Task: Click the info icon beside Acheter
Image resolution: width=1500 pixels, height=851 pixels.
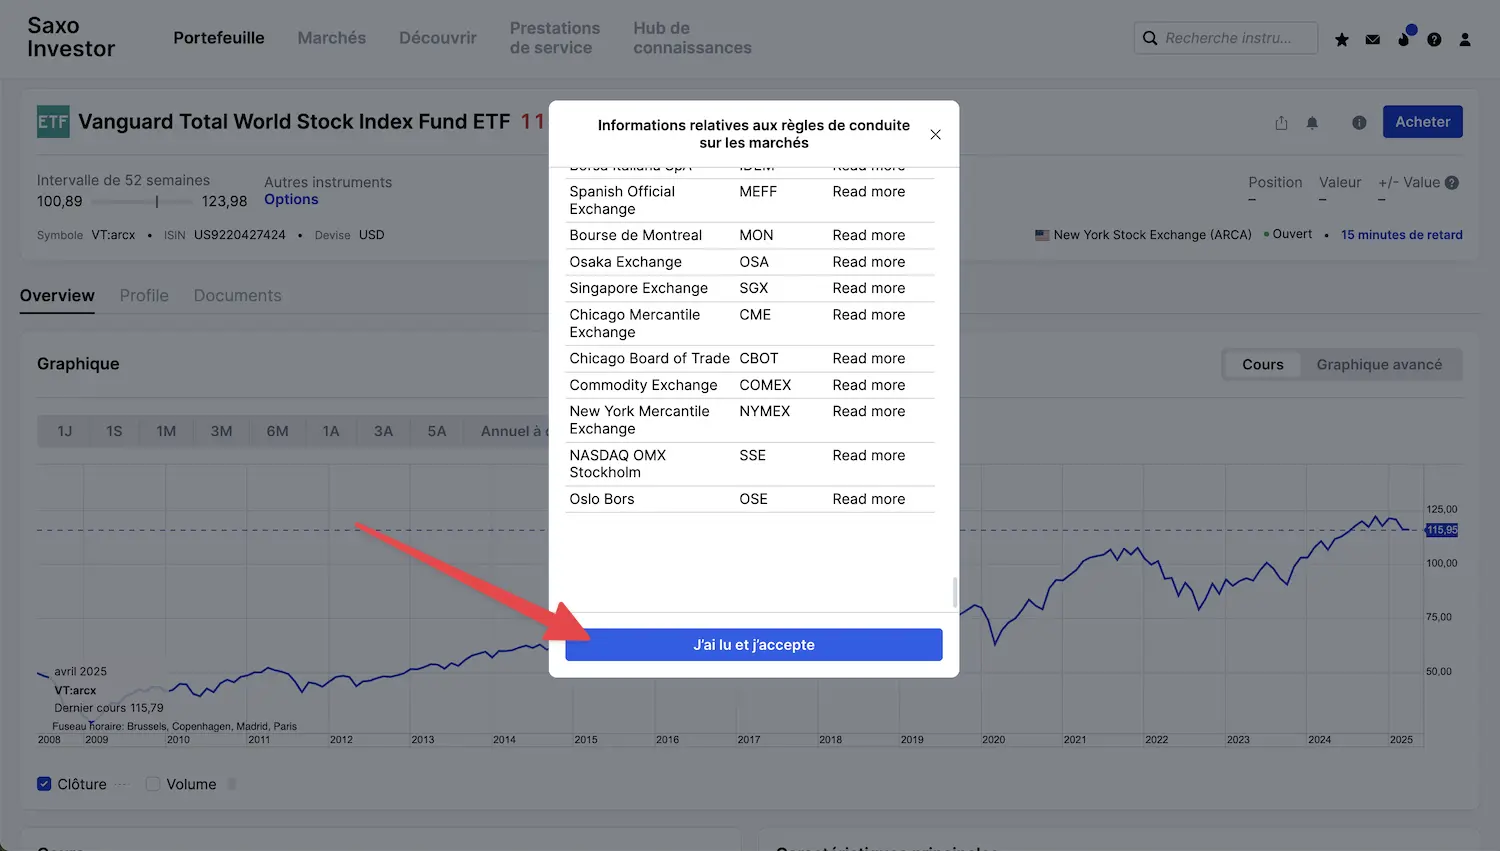Action: (x=1359, y=123)
